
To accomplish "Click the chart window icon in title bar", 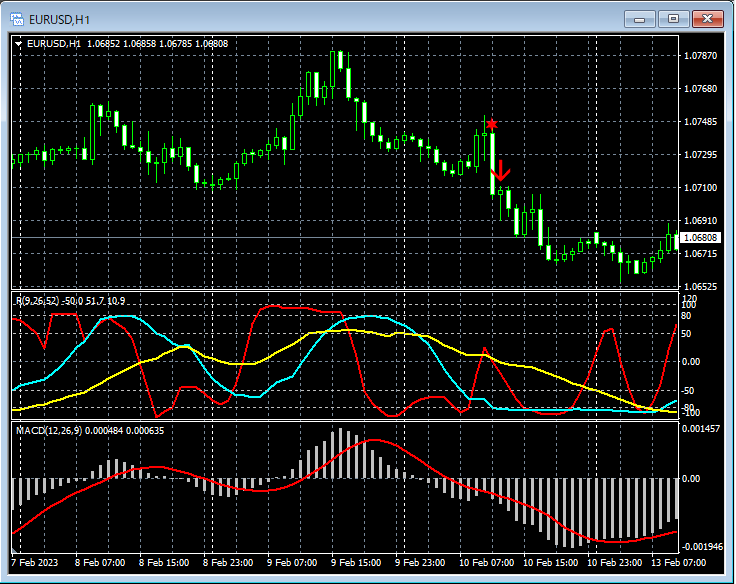I will pos(16,18).
